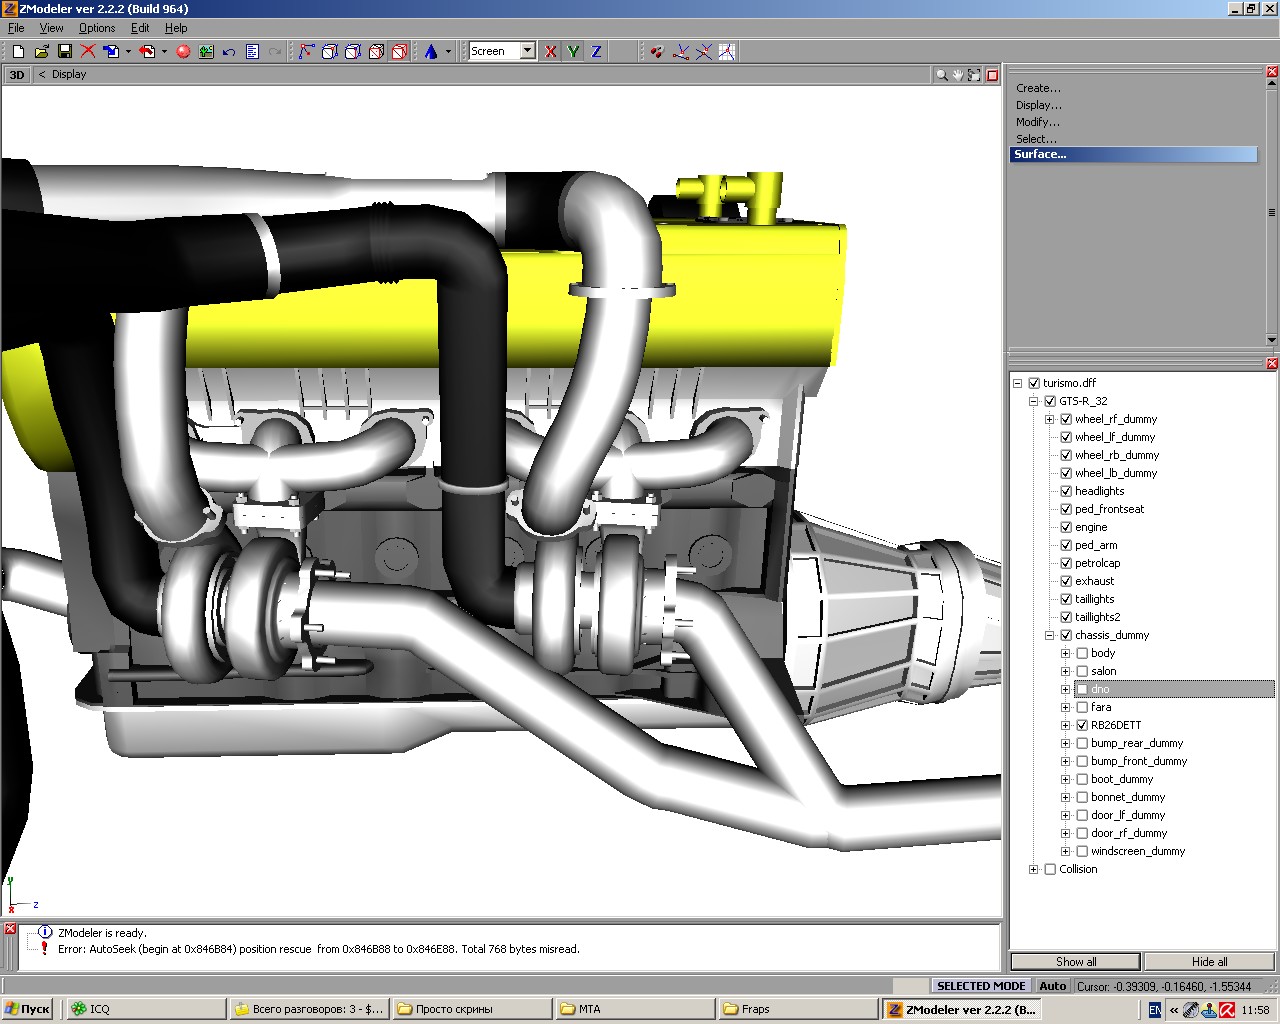Open the red Materials editor sphere icon
The width and height of the screenshot is (1280, 1024).
pyautogui.click(x=183, y=51)
